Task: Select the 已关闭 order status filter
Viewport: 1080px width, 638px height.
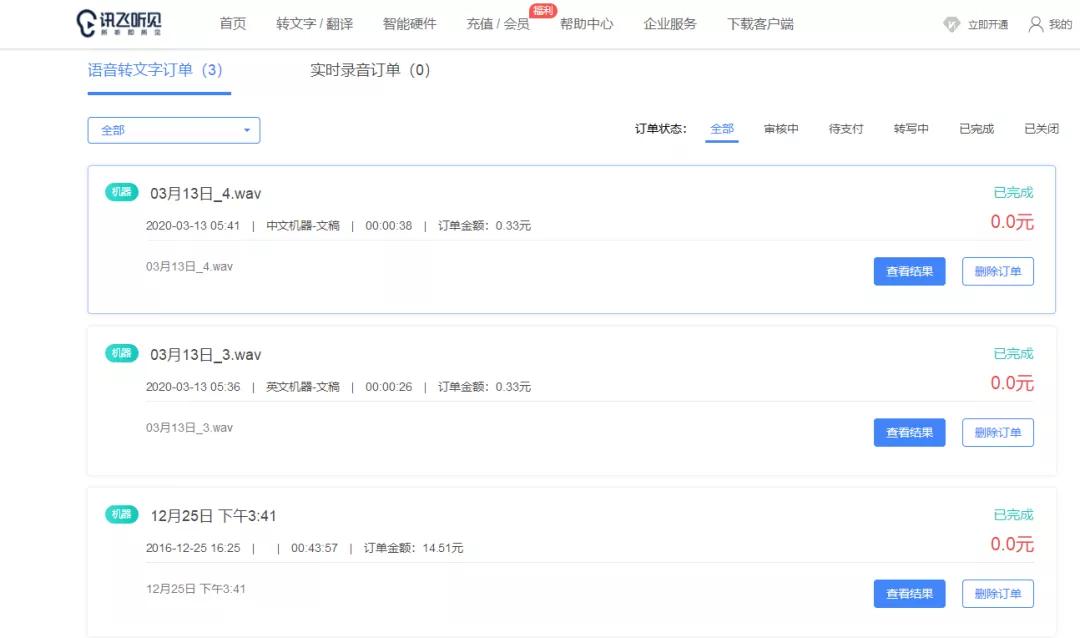Action: [1041, 129]
